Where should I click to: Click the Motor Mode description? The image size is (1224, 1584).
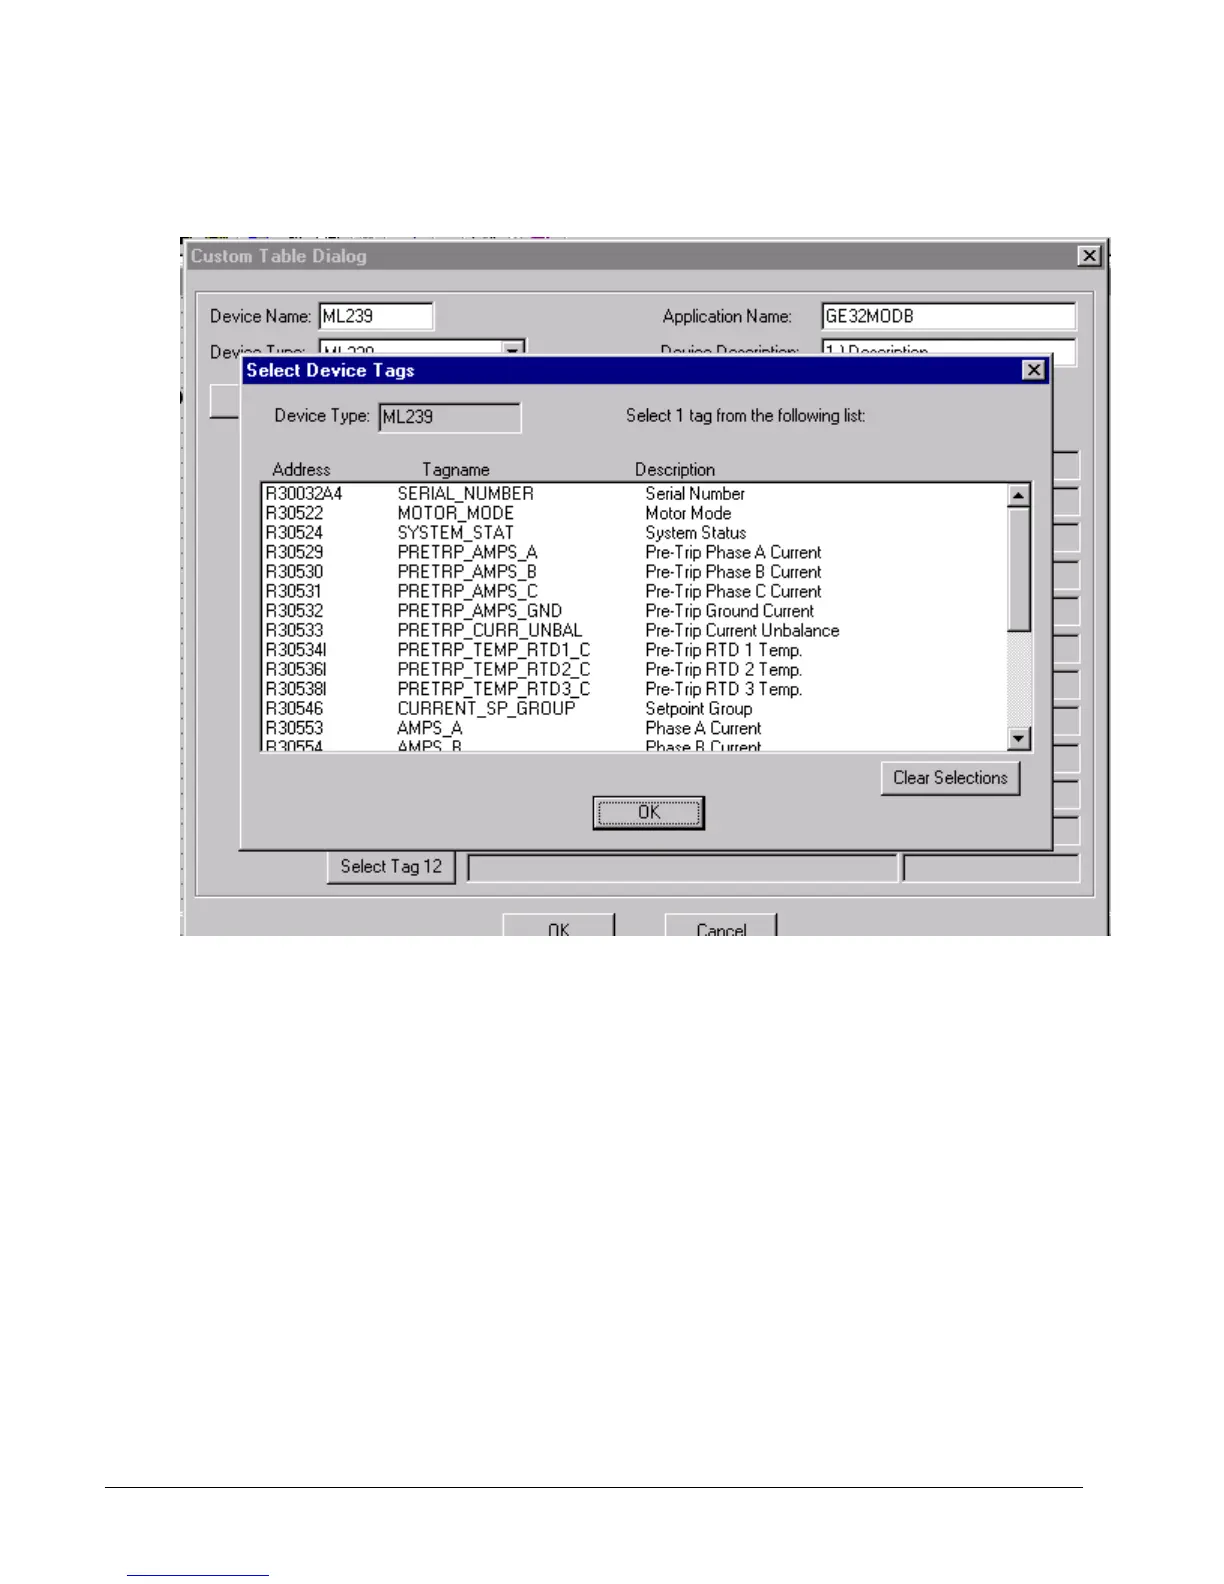pos(688,513)
